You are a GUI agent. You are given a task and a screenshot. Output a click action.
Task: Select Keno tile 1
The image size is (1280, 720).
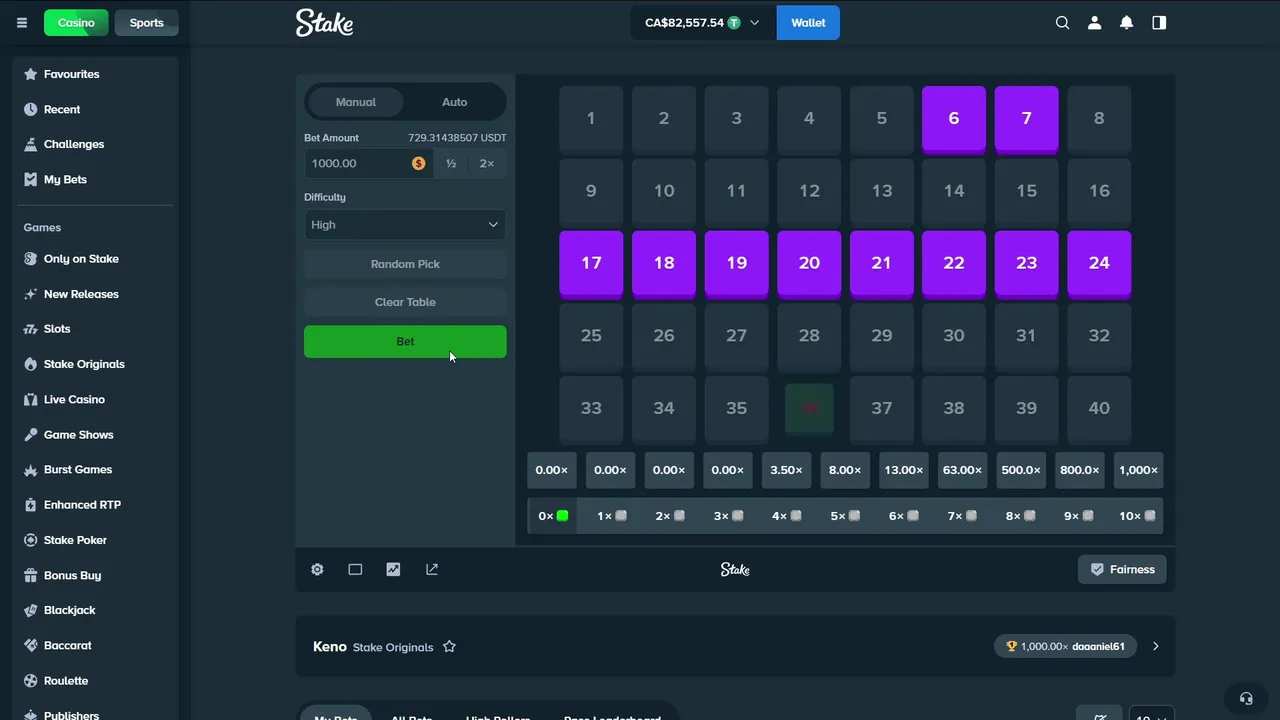(x=591, y=119)
